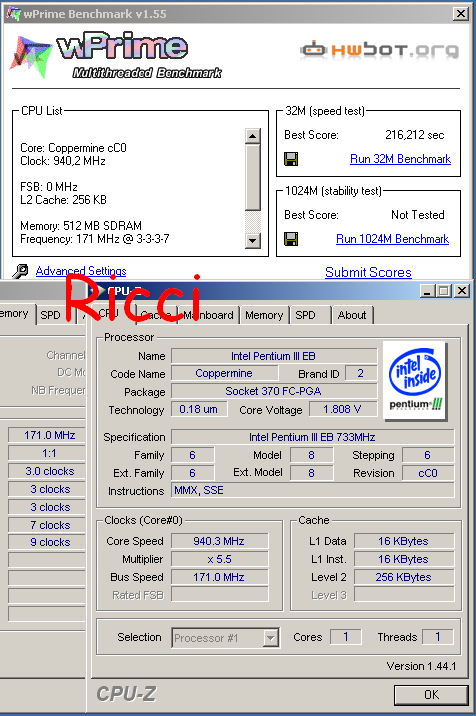Viewport: 476px width, 716px height.
Task: Click the Cores value 1
Action: [346, 637]
